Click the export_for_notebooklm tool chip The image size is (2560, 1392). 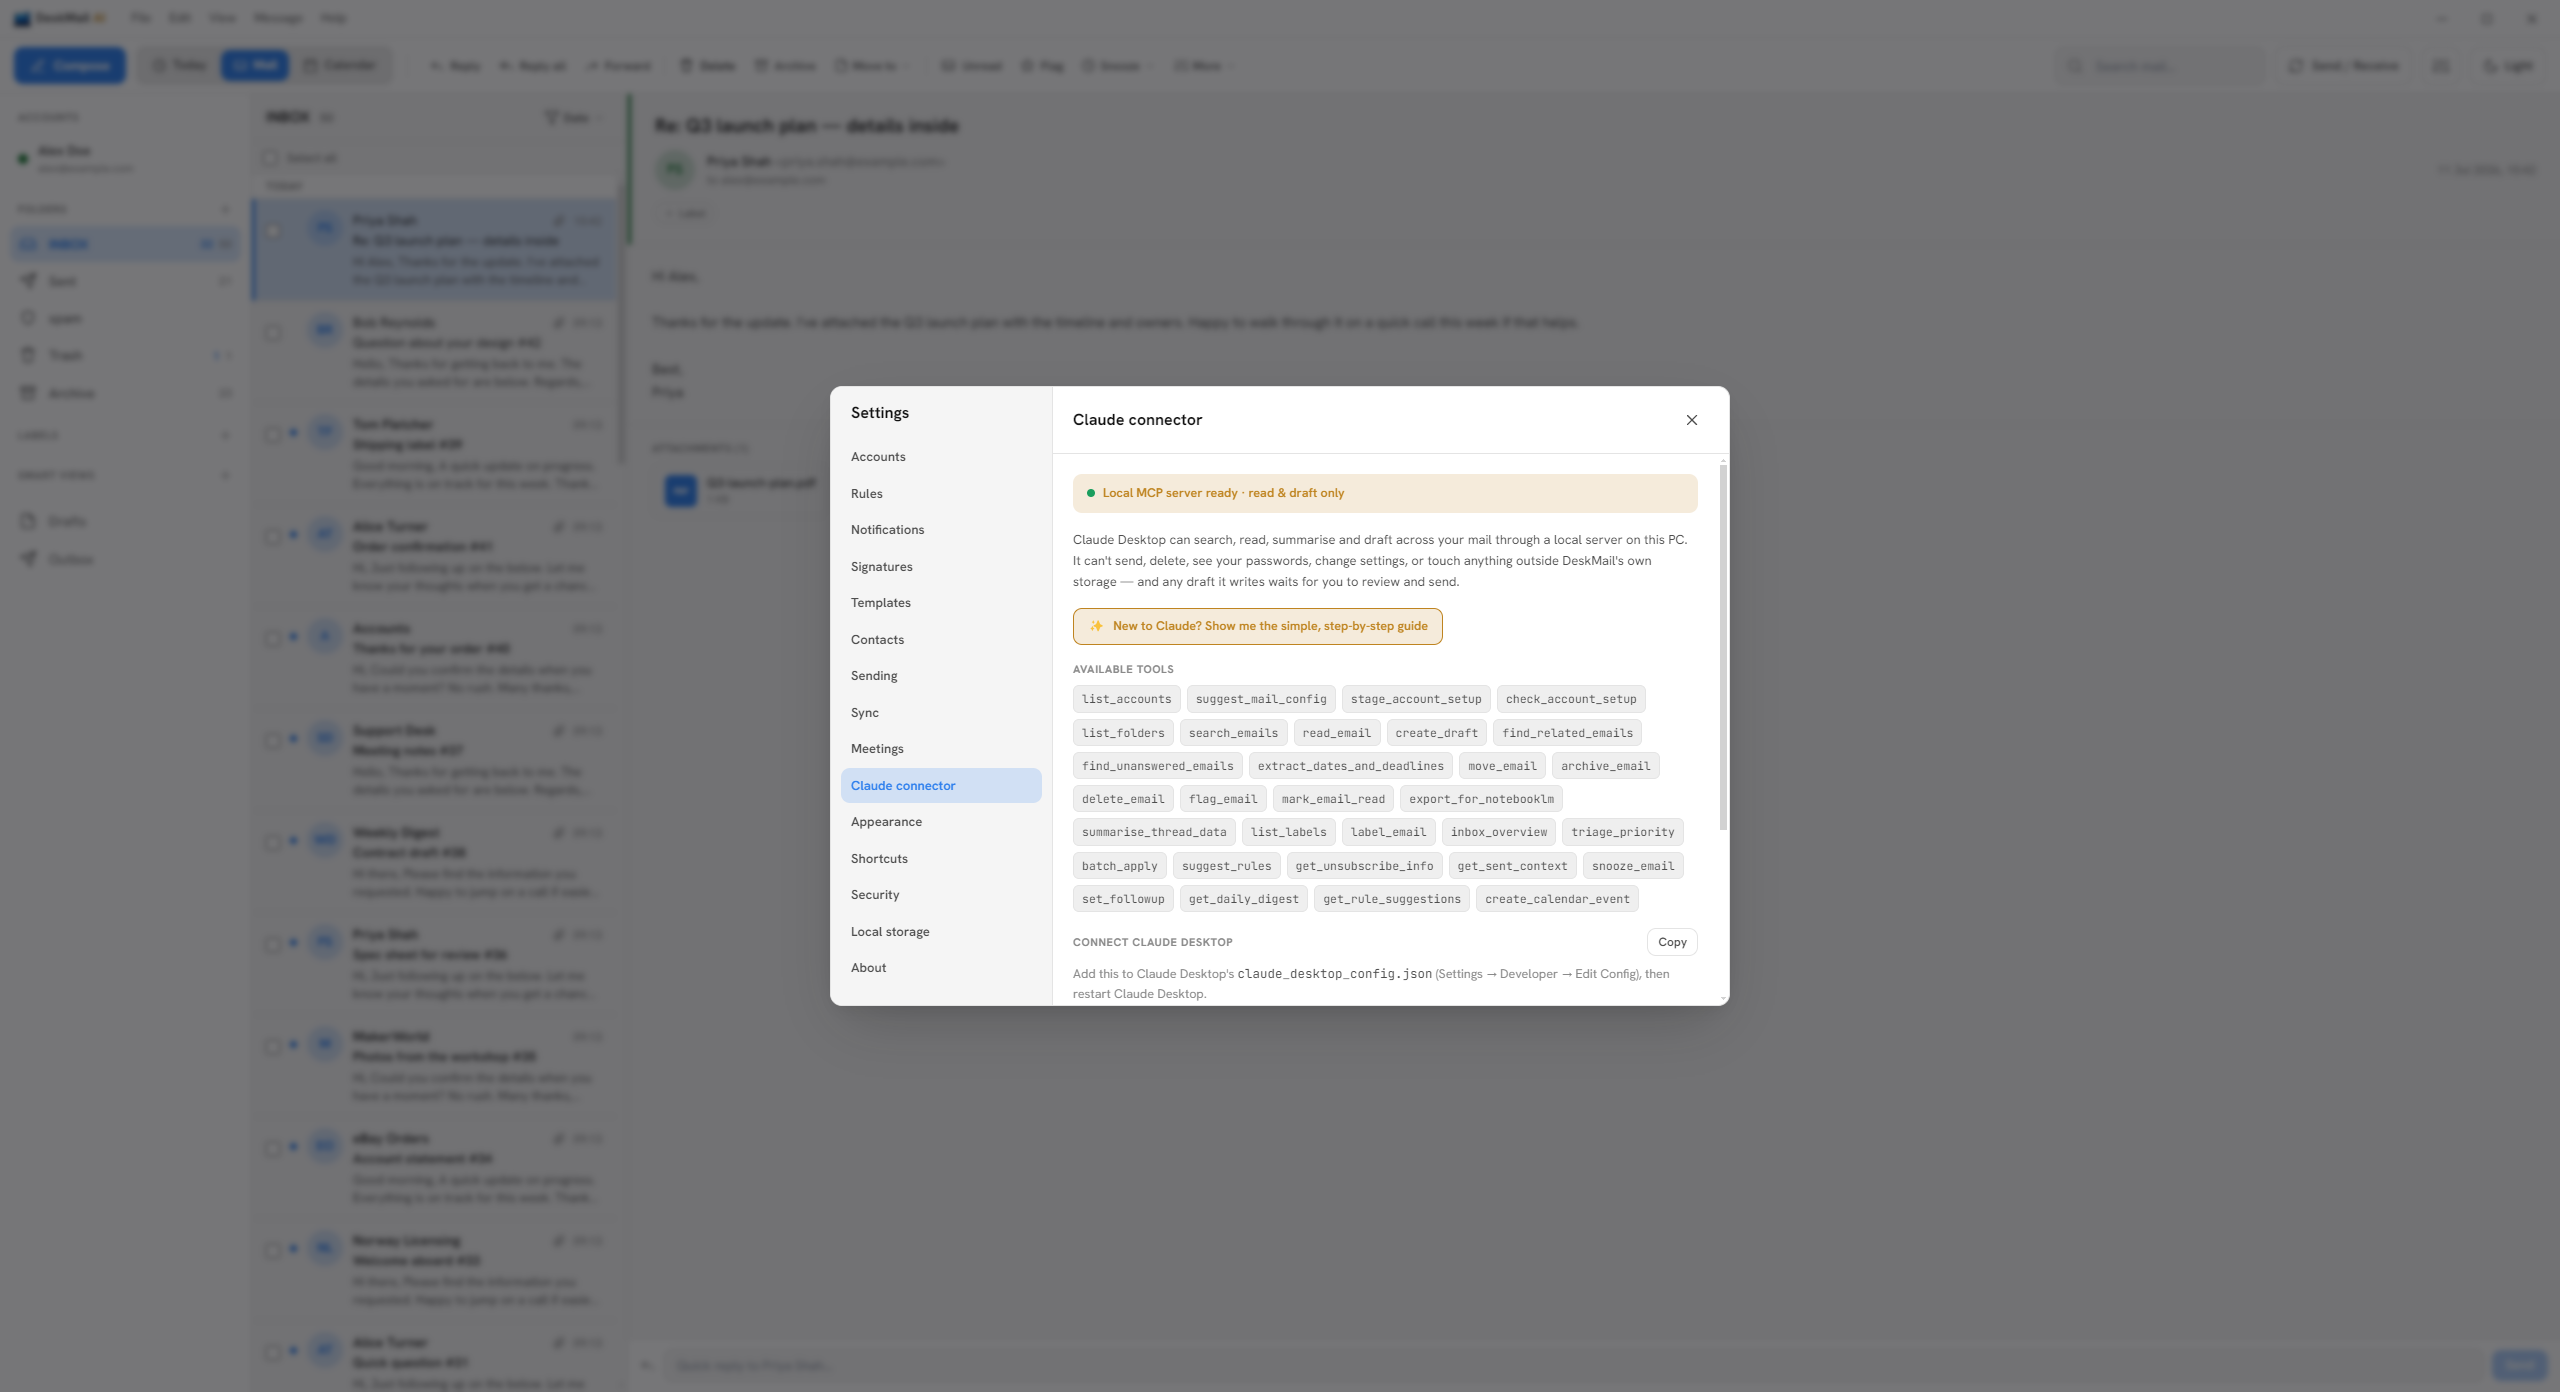[x=1481, y=799]
